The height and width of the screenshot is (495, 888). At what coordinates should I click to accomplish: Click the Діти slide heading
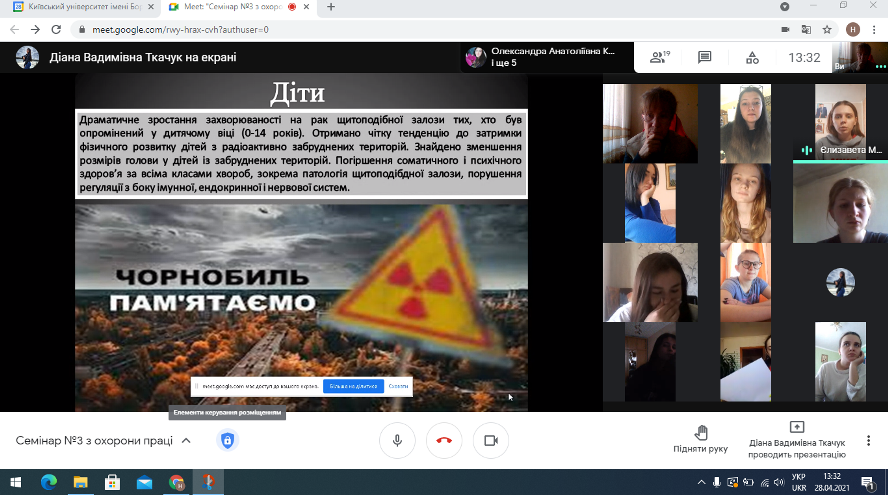[297, 93]
